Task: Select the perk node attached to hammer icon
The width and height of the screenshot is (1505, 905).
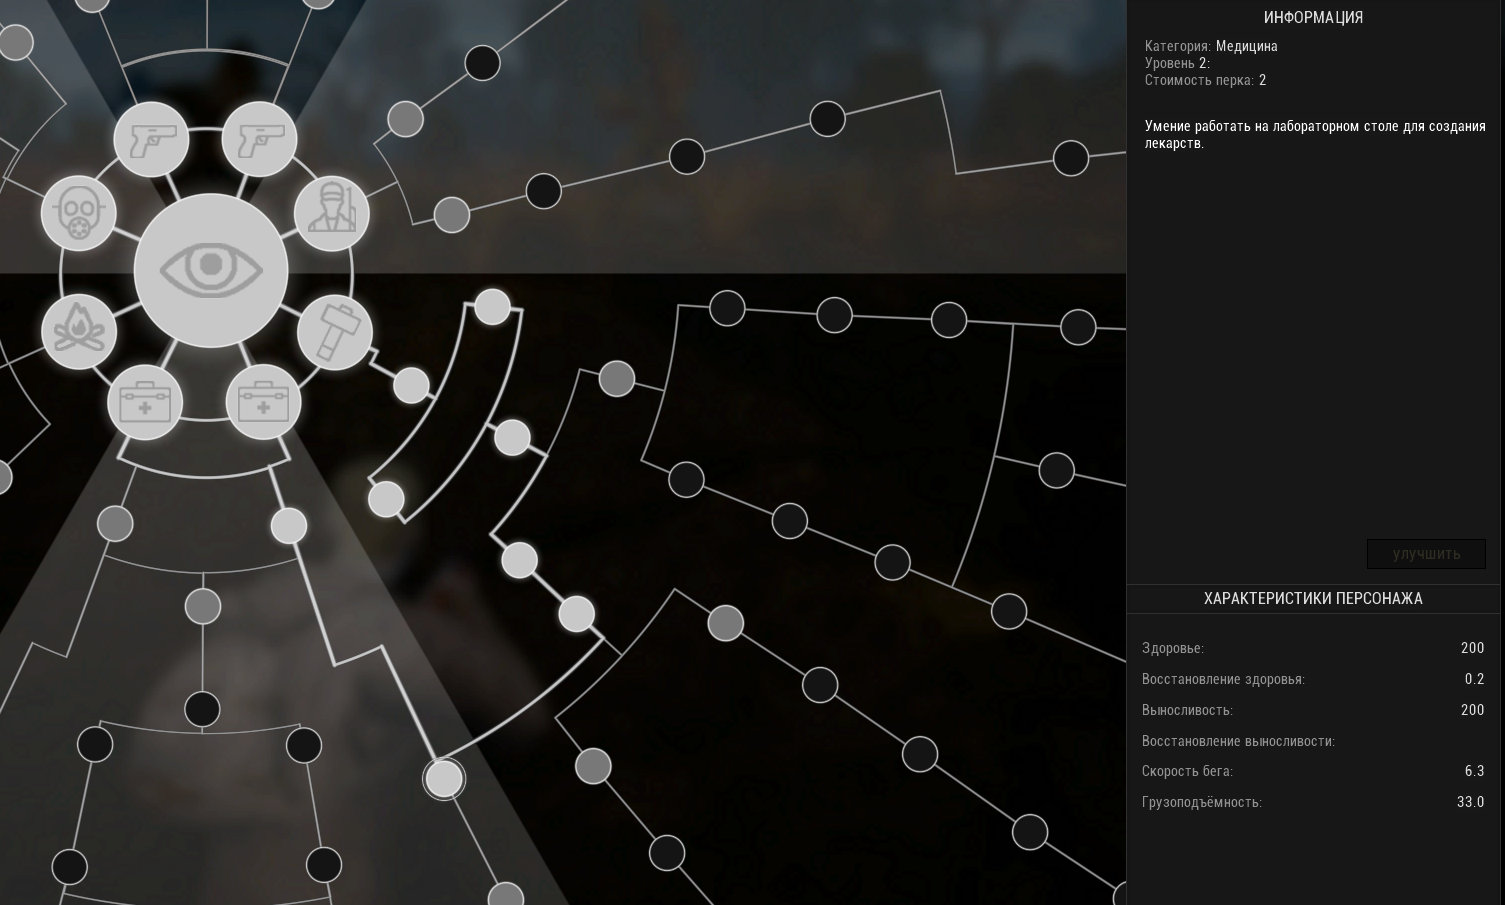Action: [x=411, y=385]
